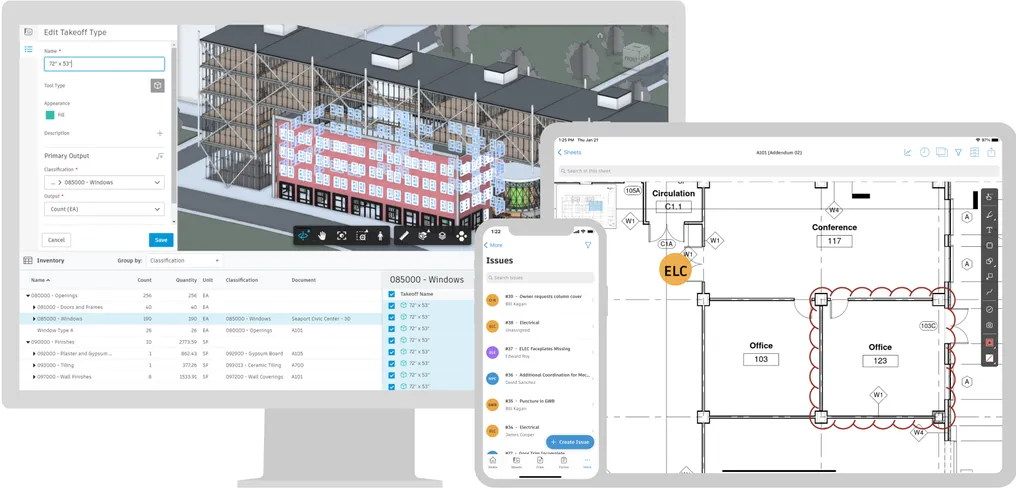
Task: Collapse the 080000 - Openings group
Action: click(x=28, y=296)
